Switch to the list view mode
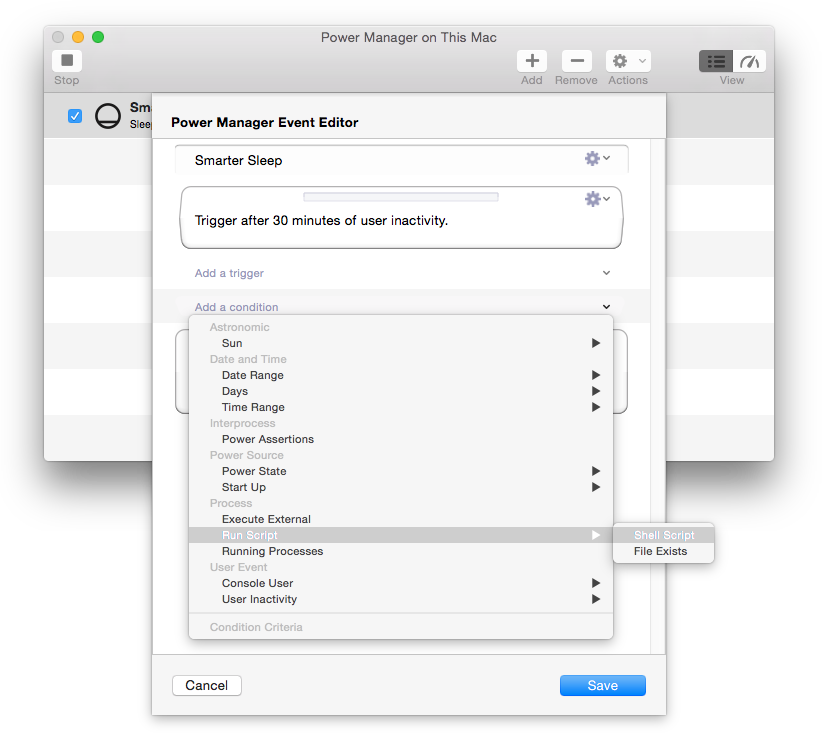Viewport: 822px width, 733px height. [716, 61]
